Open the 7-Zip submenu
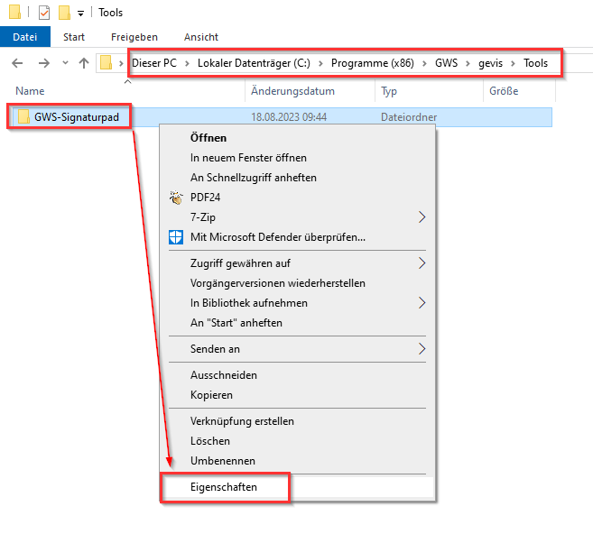 click(x=297, y=217)
